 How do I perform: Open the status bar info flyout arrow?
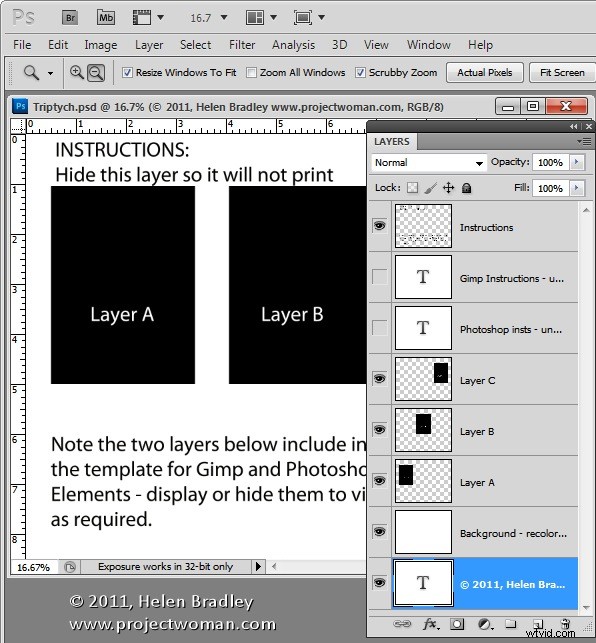click(258, 567)
